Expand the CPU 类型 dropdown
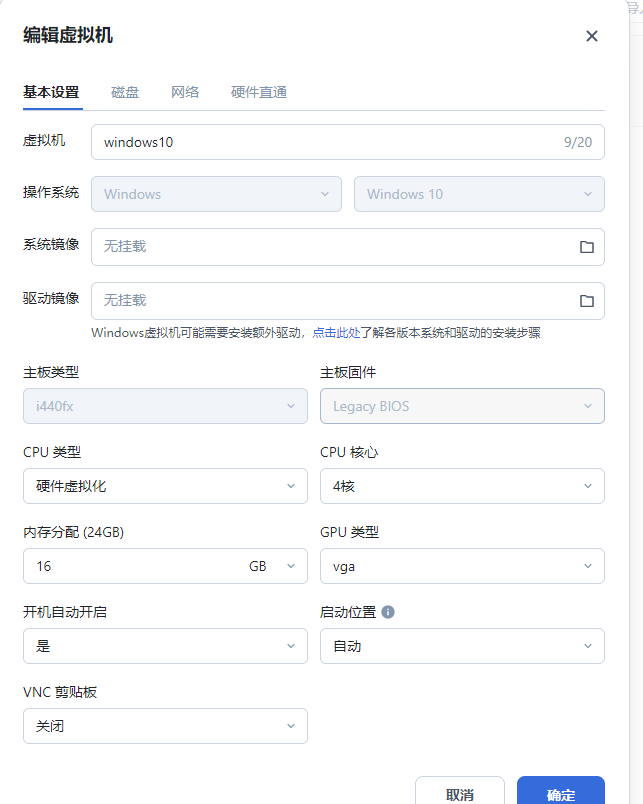 [165, 486]
